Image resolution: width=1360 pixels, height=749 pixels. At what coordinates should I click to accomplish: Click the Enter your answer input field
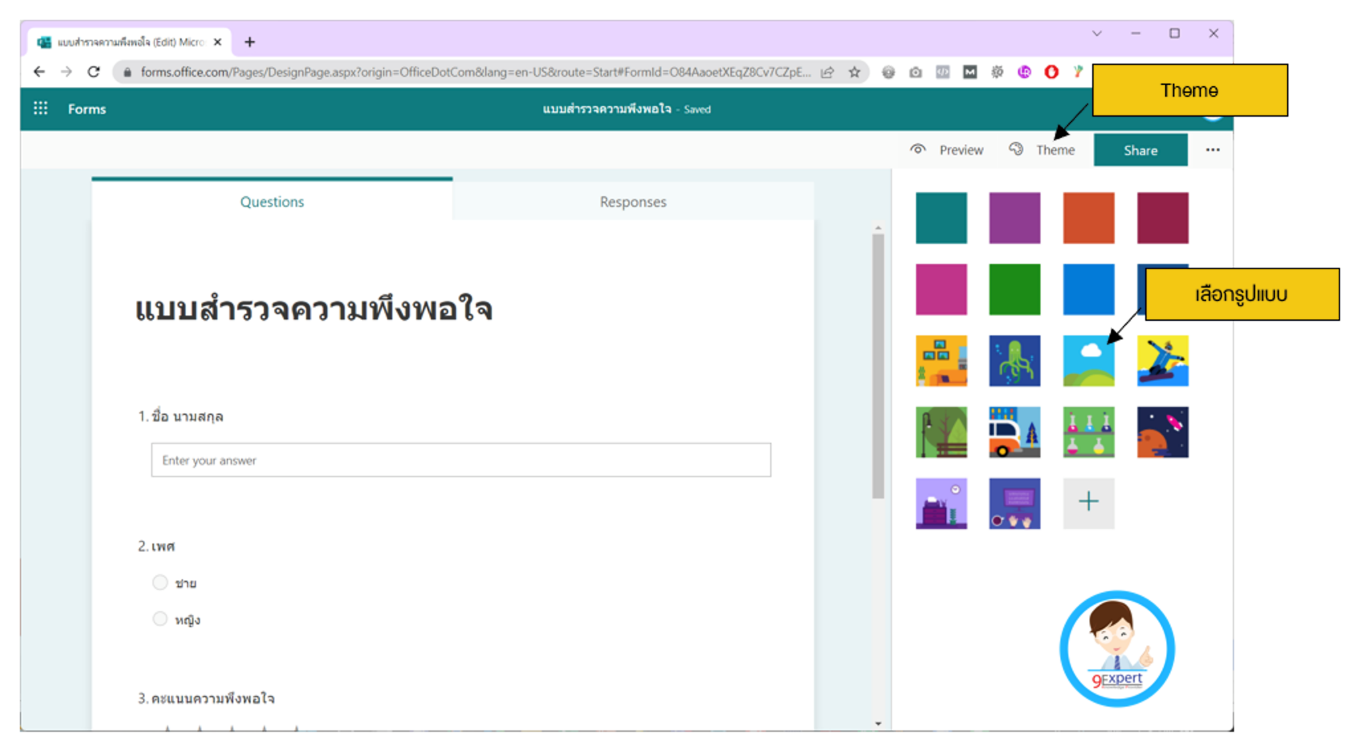[460, 460]
